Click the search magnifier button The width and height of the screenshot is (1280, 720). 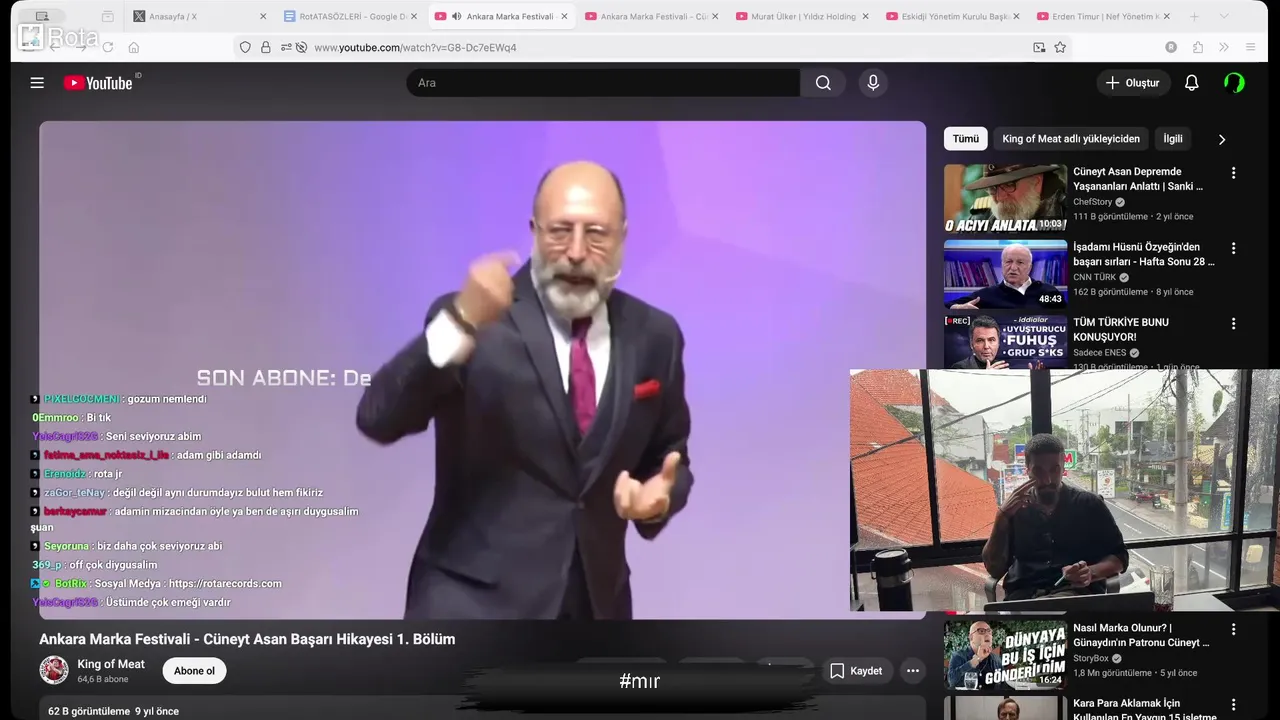(823, 83)
